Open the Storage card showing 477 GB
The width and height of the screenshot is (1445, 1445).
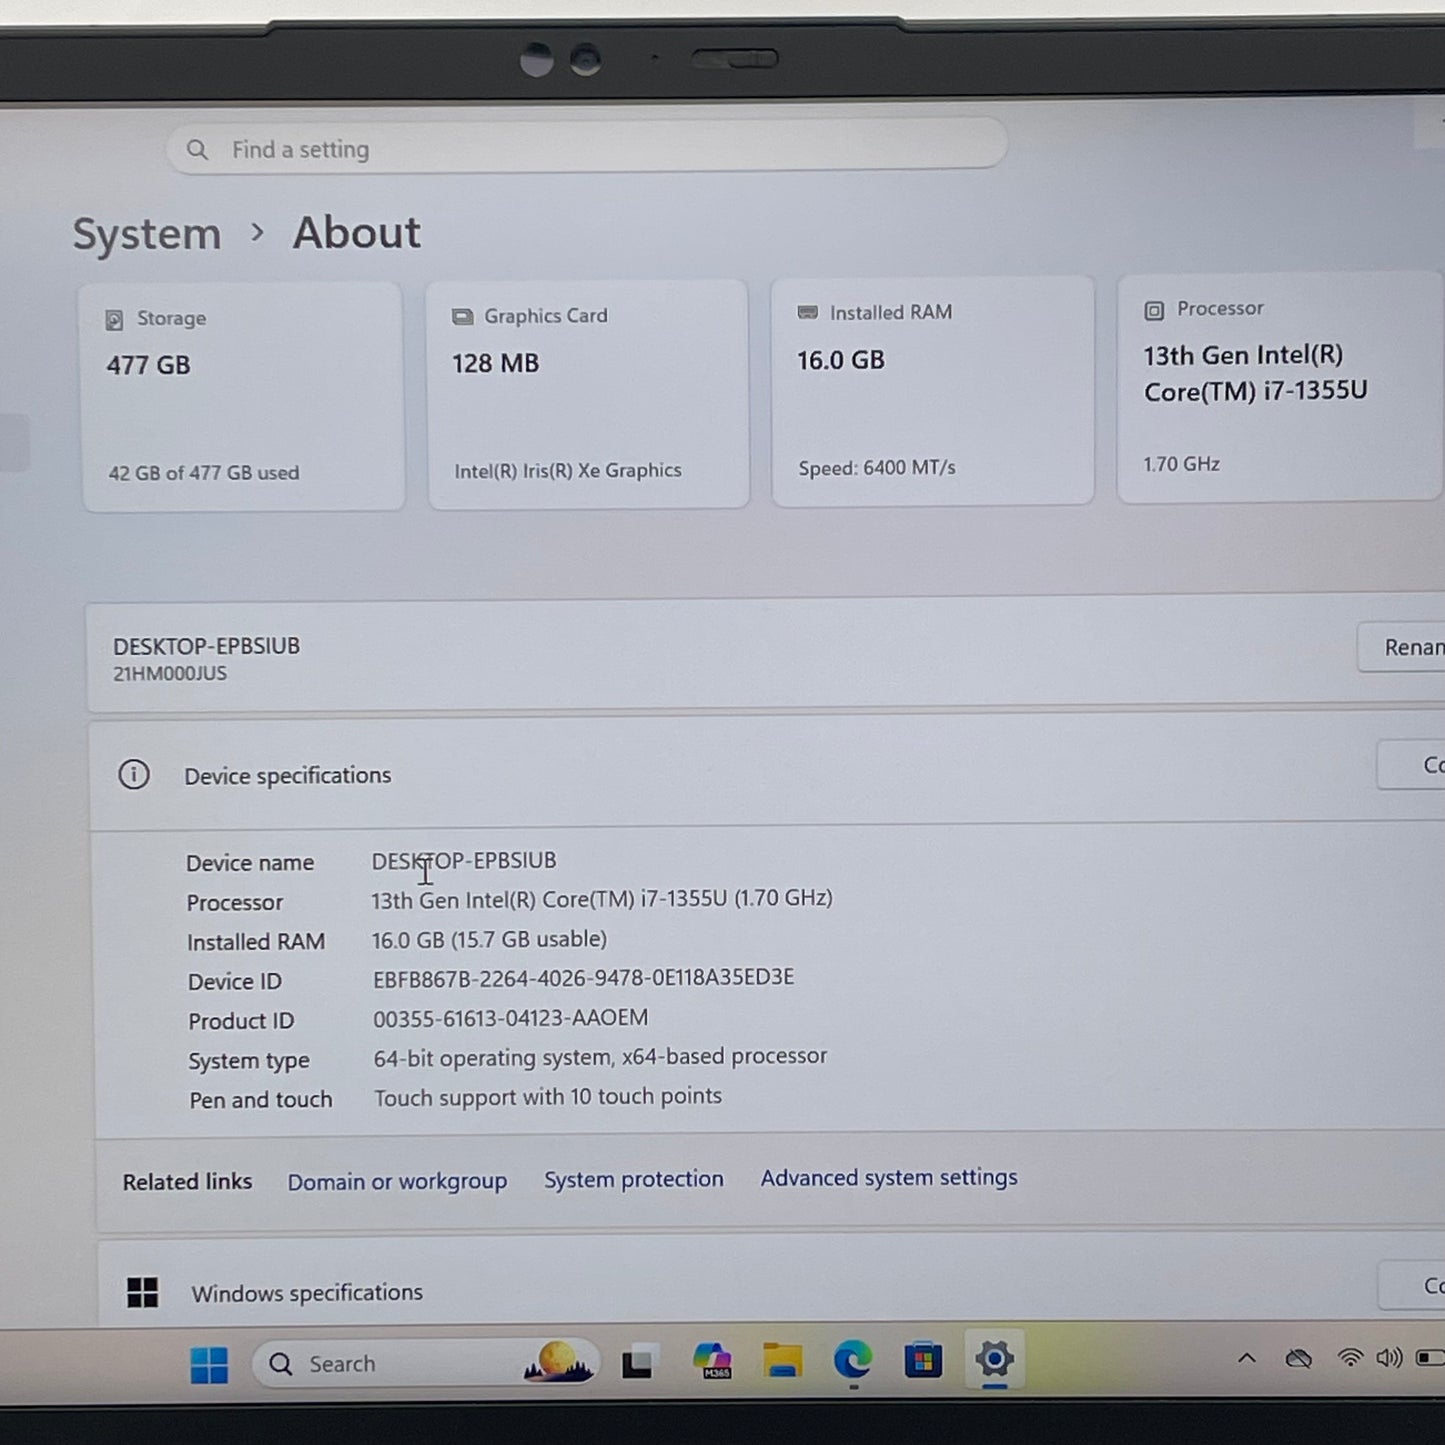pos(243,397)
